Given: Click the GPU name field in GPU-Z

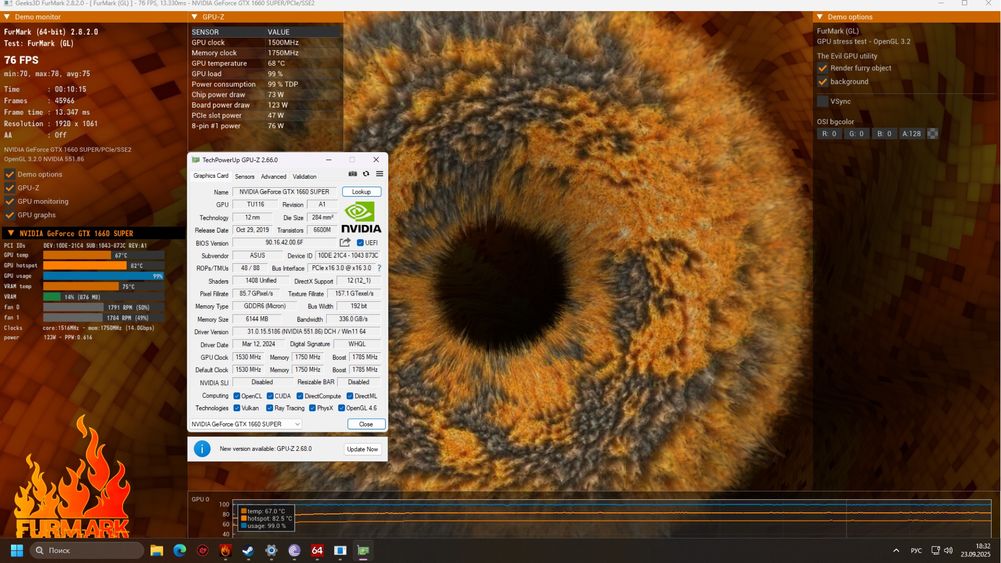Looking at the screenshot, I should coord(285,191).
